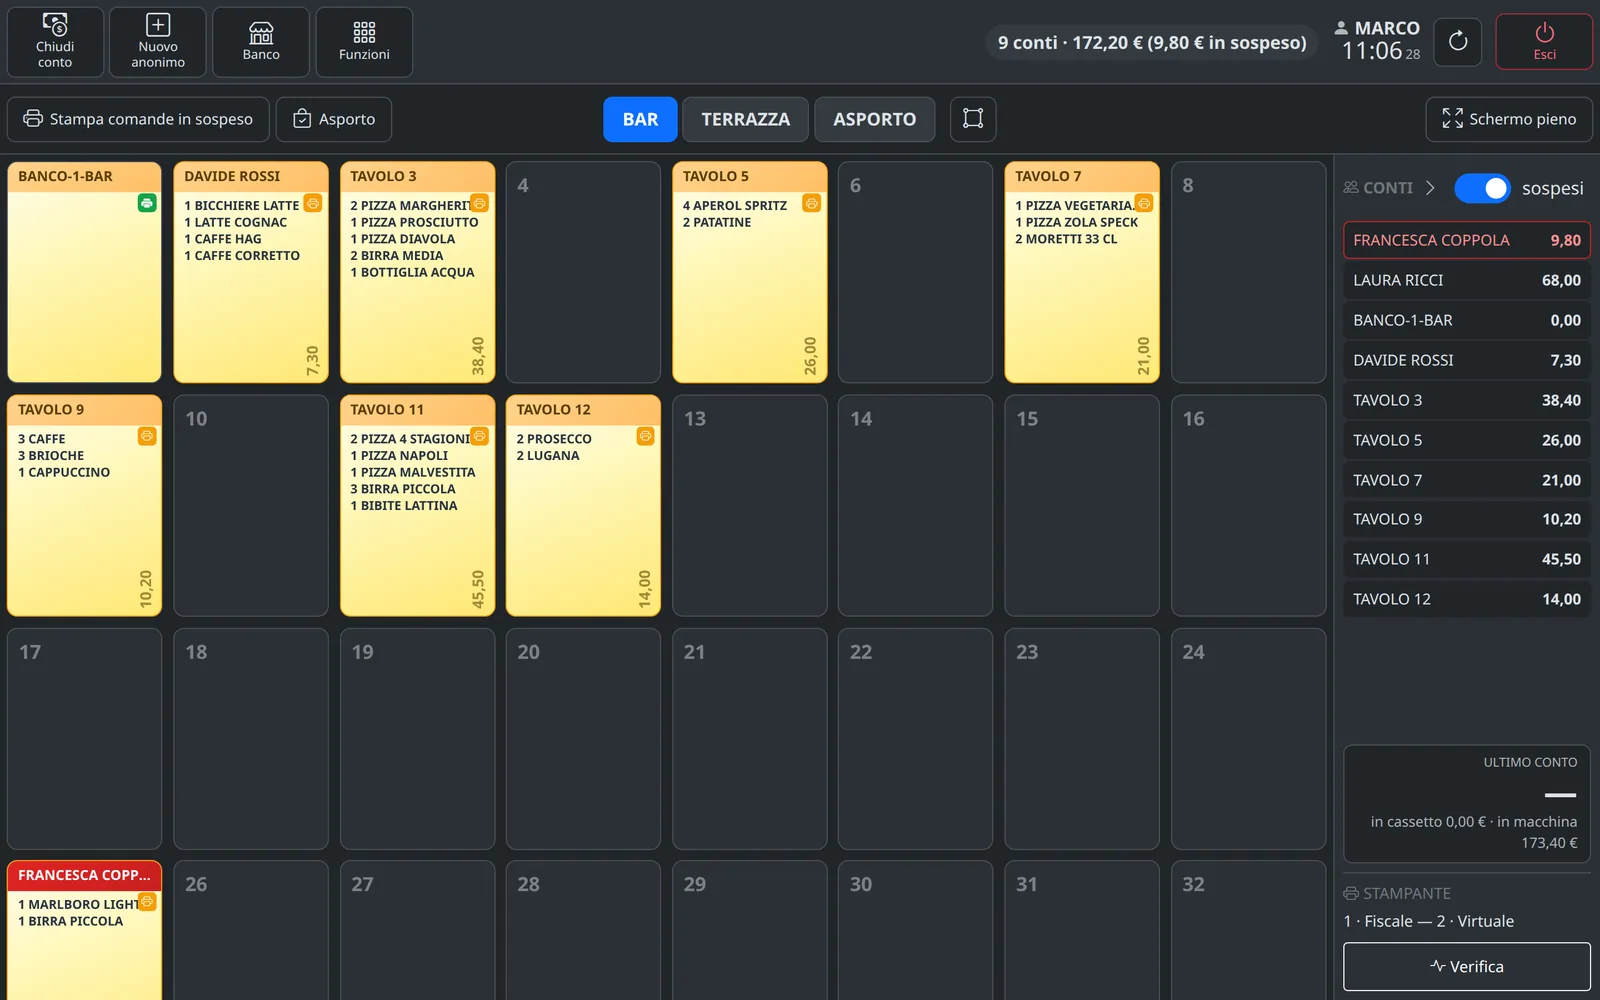Select the TAVOLO 5 row showing 26,00
The height and width of the screenshot is (1000, 1600).
(1467, 440)
